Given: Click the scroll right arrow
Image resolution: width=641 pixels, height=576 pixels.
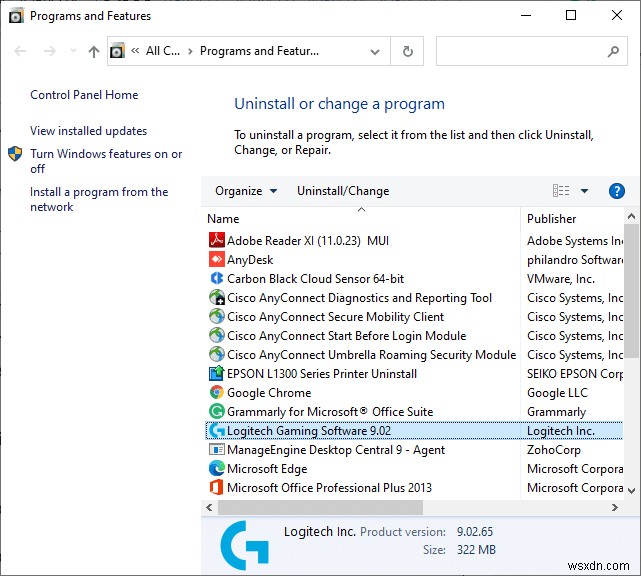Looking at the screenshot, I should [x=614, y=507].
